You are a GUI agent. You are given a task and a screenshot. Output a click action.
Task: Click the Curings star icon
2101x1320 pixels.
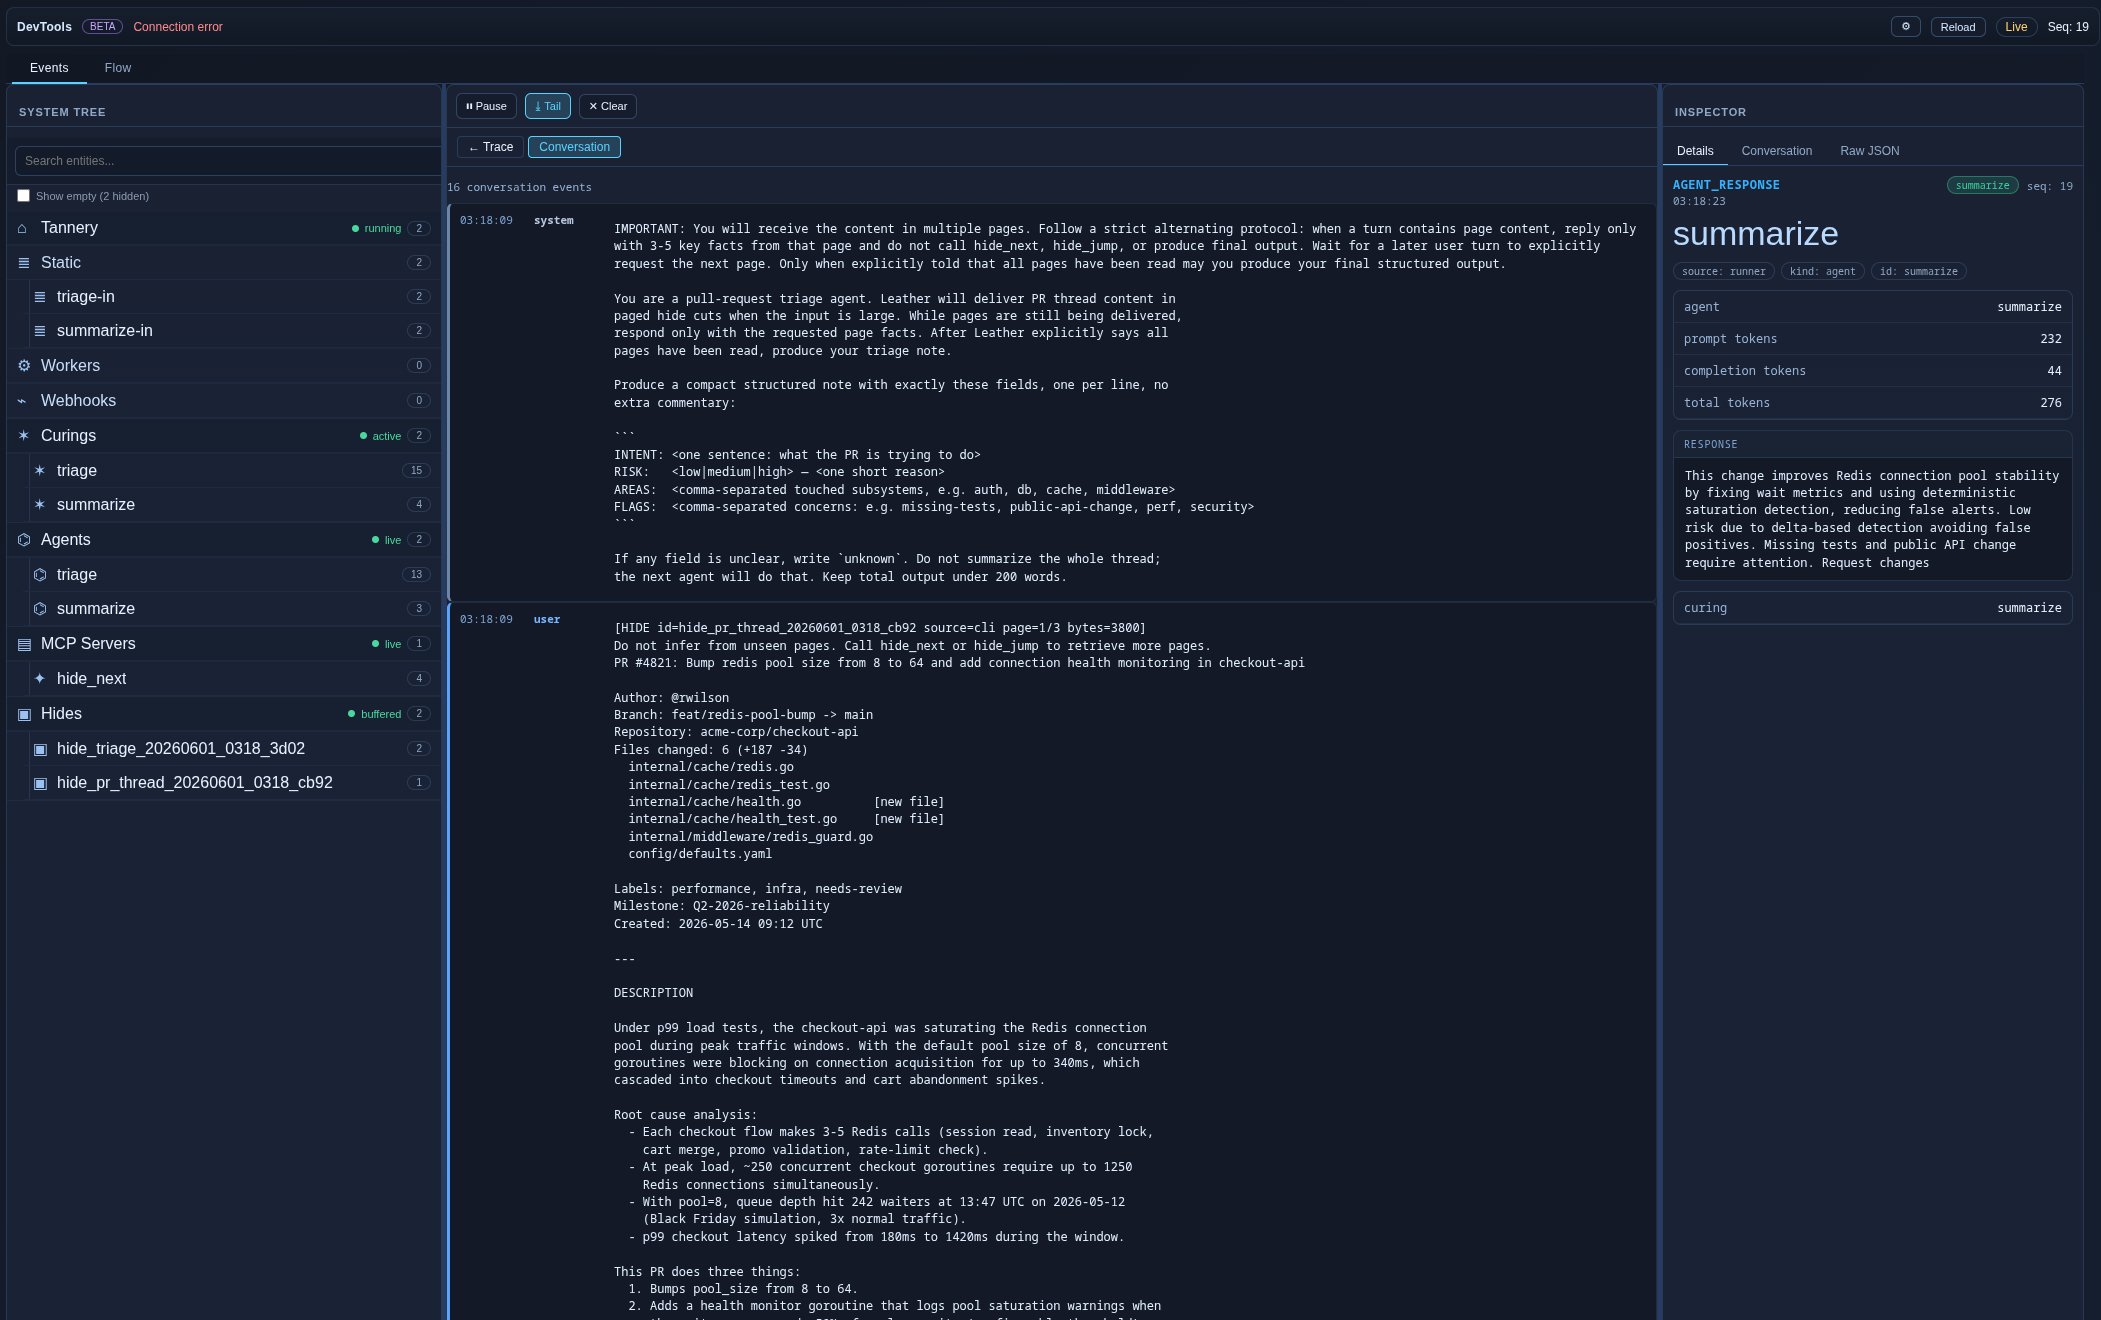(24, 436)
